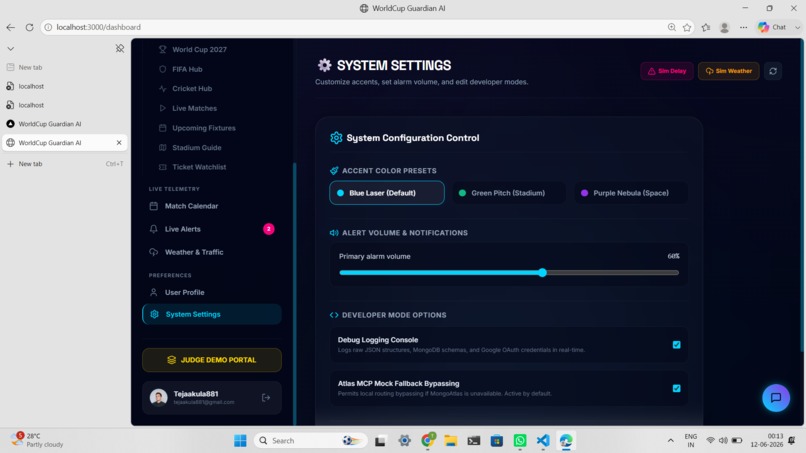Click the cloud icon beside Weather & Traffic
Image resolution: width=806 pixels, height=453 pixels.
[153, 252]
